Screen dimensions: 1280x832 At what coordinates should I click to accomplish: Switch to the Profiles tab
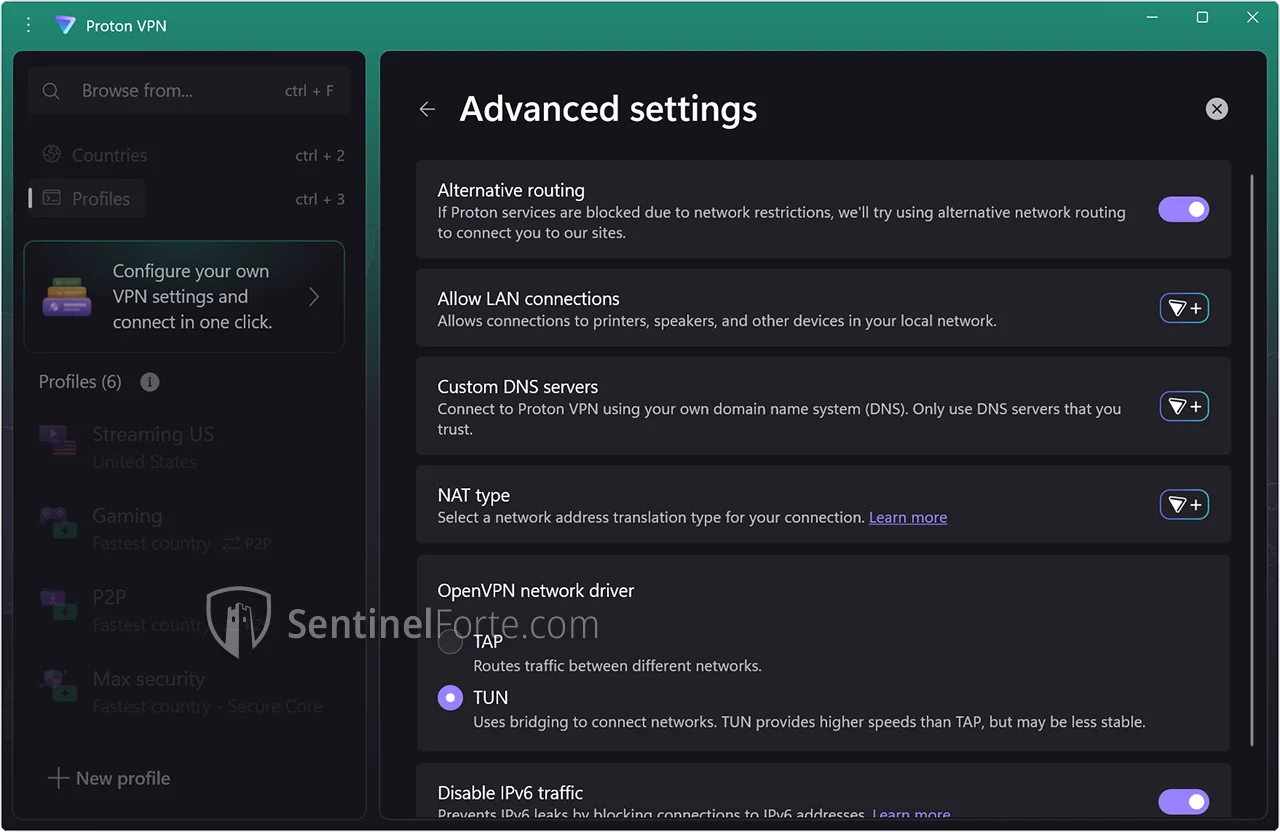[100, 199]
